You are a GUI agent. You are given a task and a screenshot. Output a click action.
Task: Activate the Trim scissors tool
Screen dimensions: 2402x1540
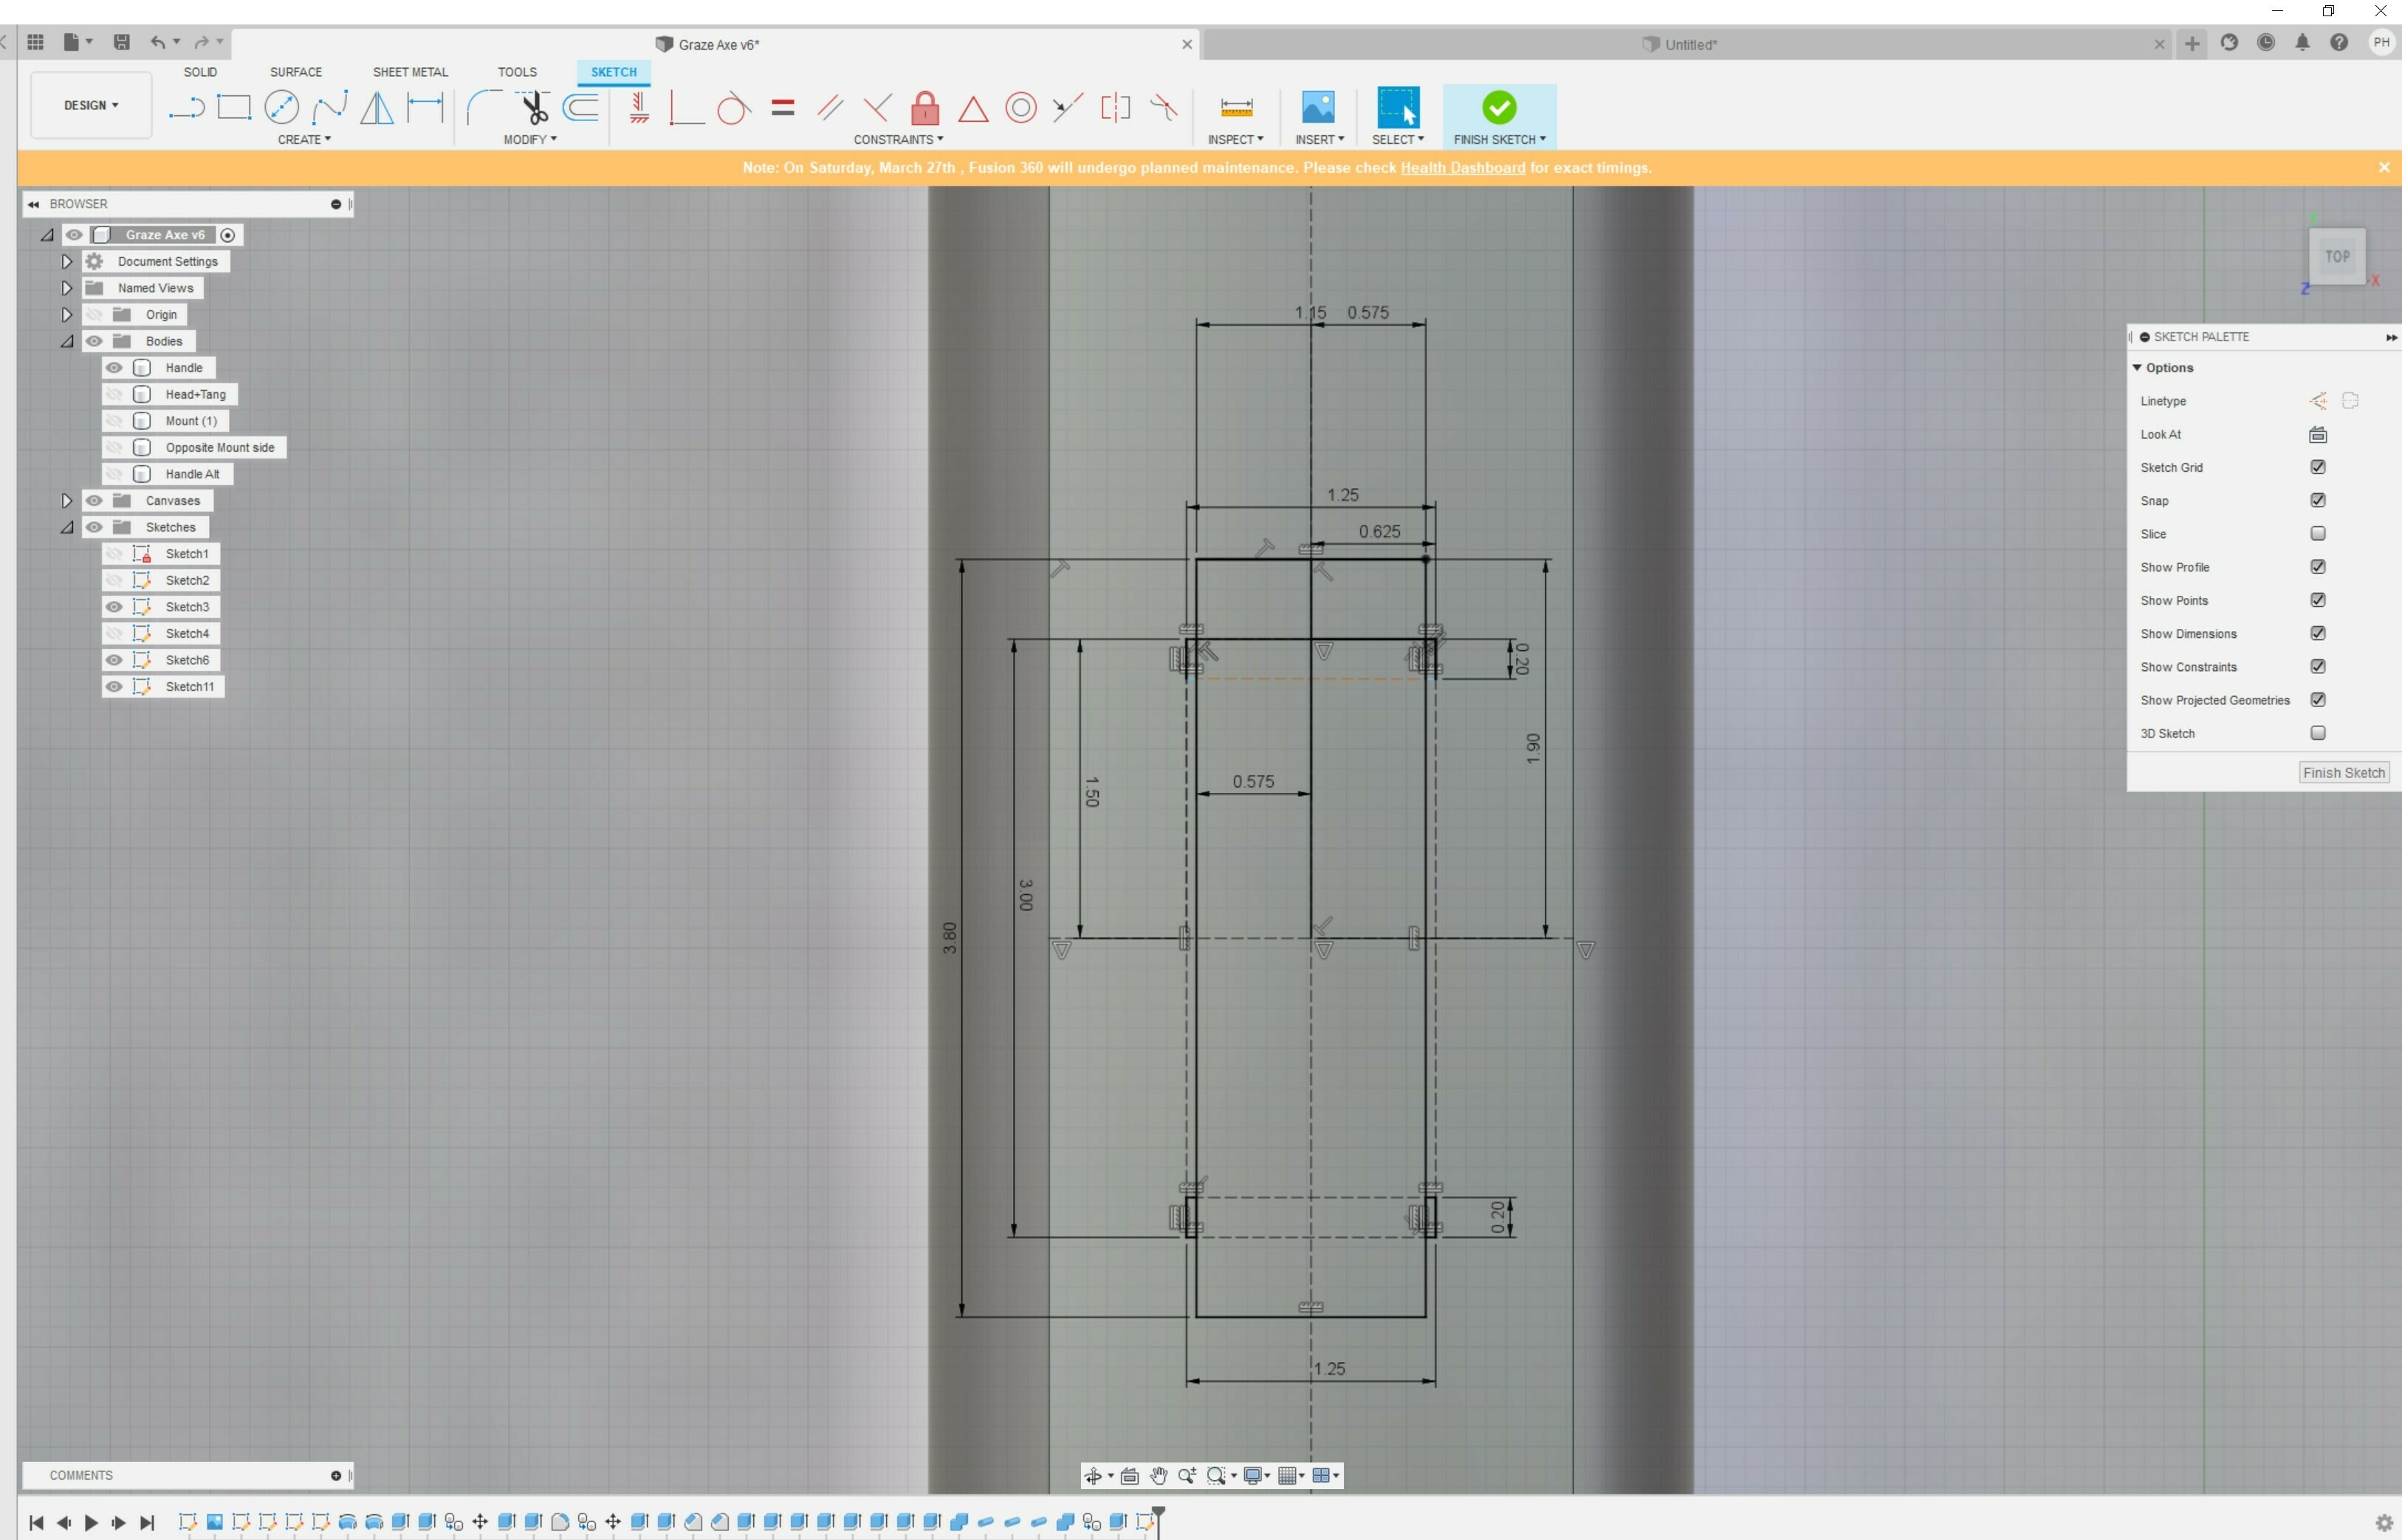(534, 107)
